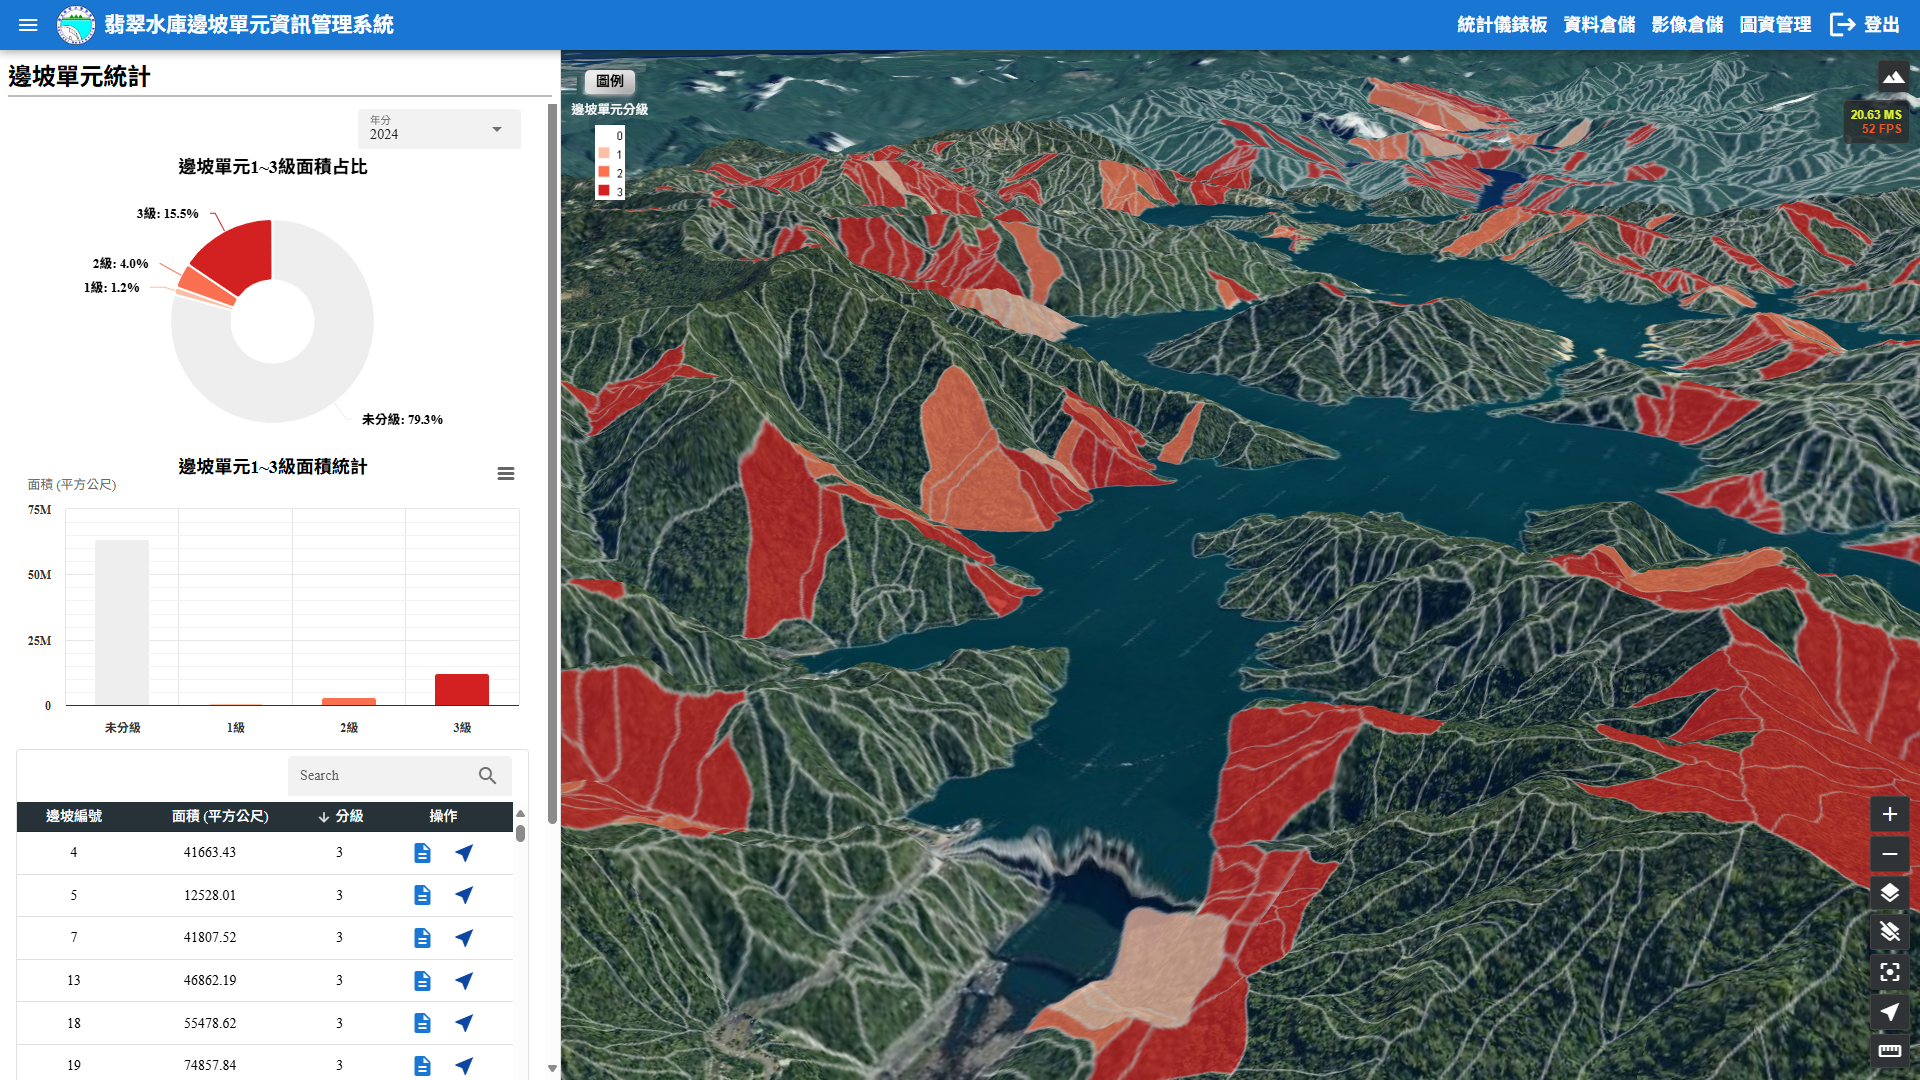1920x1080 pixels.
Task: Click the level 3 red legend swatch
Action: (604, 190)
